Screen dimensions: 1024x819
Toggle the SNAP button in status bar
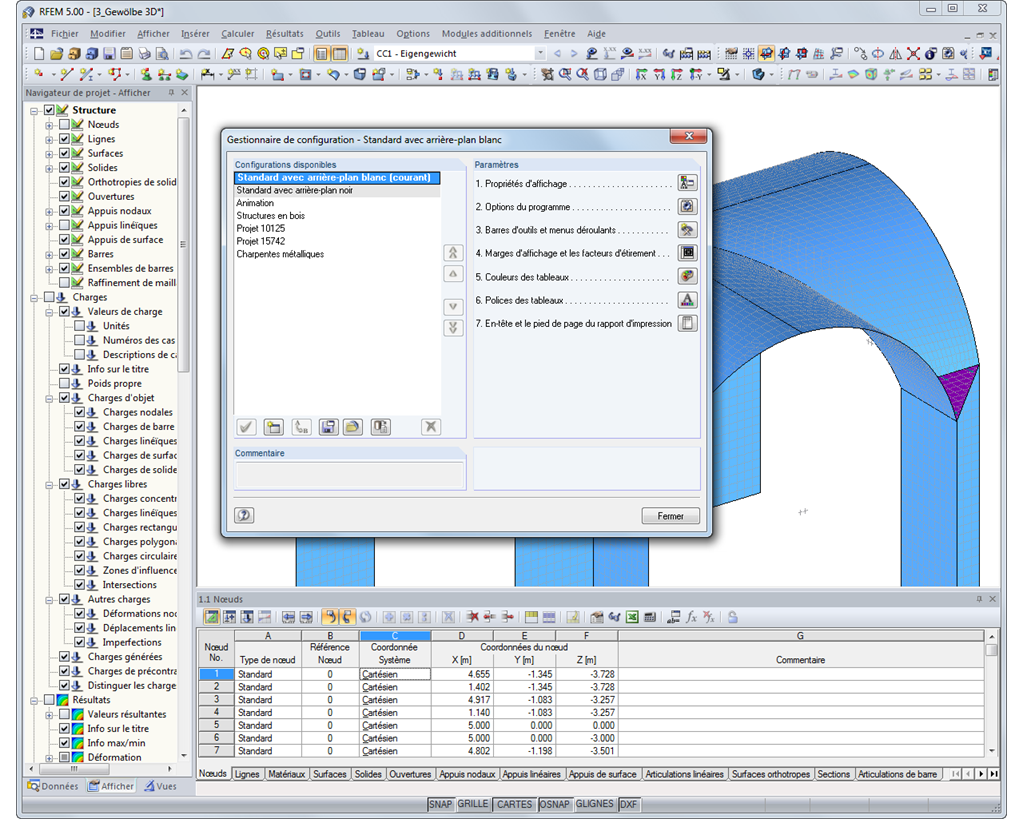[x=440, y=804]
